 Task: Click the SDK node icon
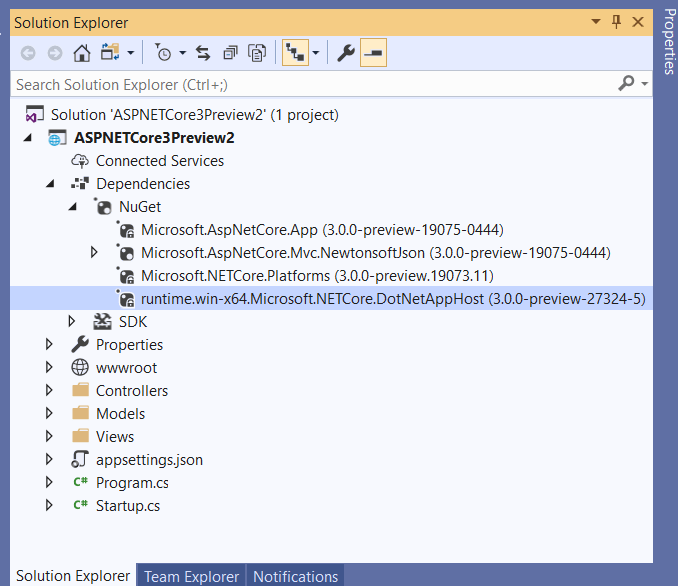(102, 321)
